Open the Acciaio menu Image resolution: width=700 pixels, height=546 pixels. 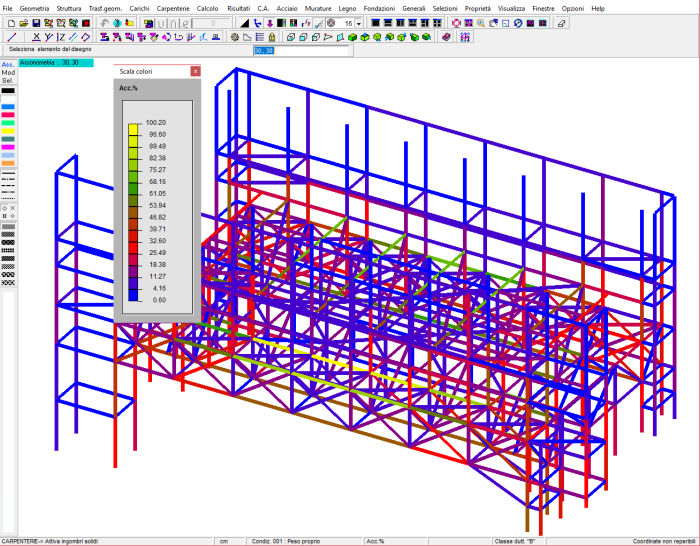(x=287, y=7)
